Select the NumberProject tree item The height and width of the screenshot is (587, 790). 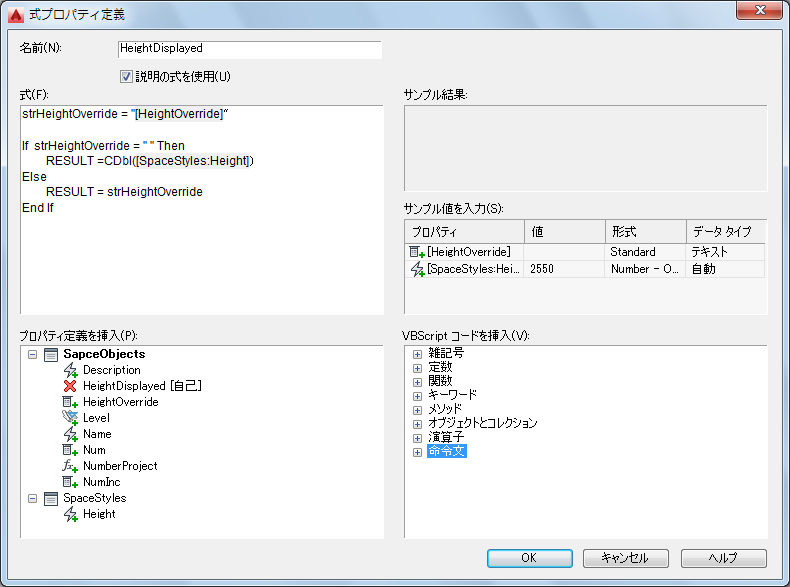[x=120, y=466]
